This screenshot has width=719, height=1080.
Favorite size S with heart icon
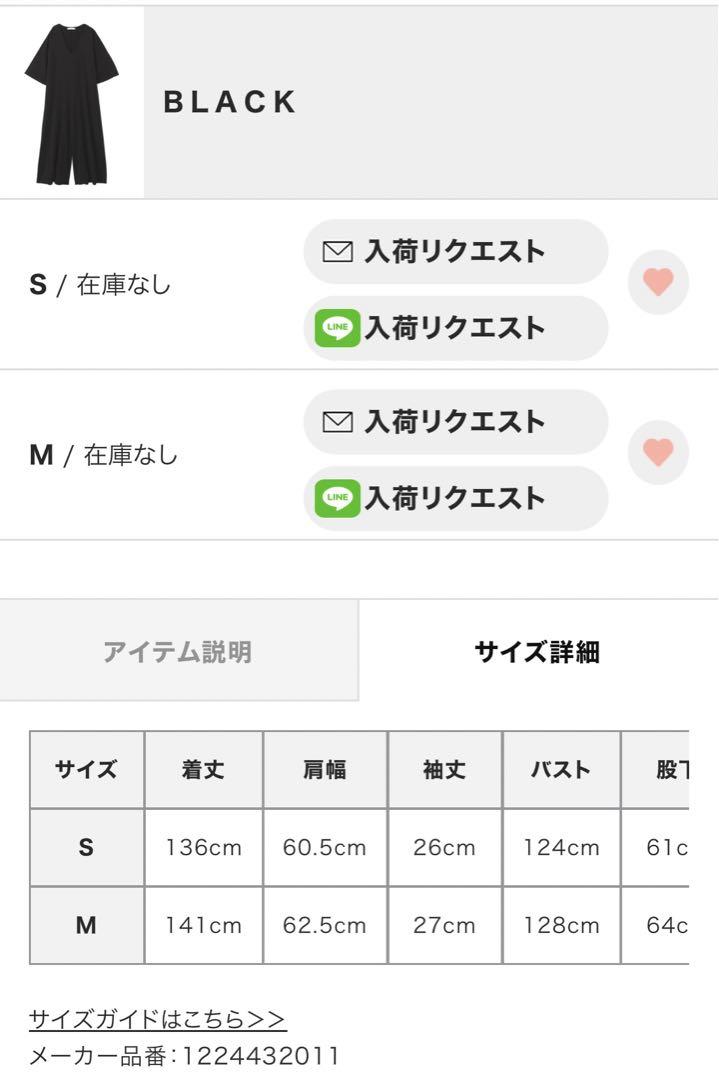(x=658, y=282)
